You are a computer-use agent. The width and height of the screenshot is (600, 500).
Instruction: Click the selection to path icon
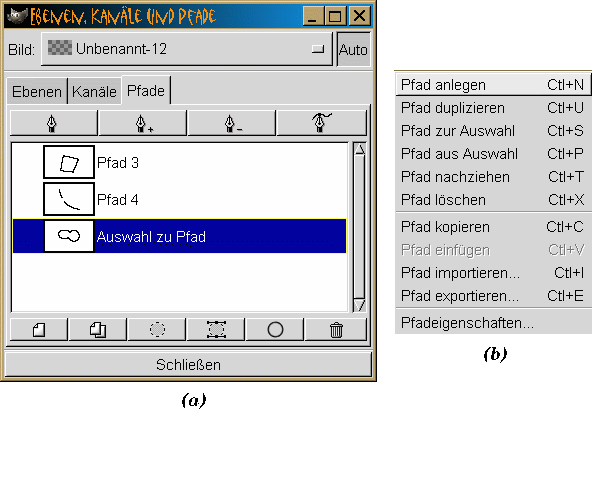216,329
